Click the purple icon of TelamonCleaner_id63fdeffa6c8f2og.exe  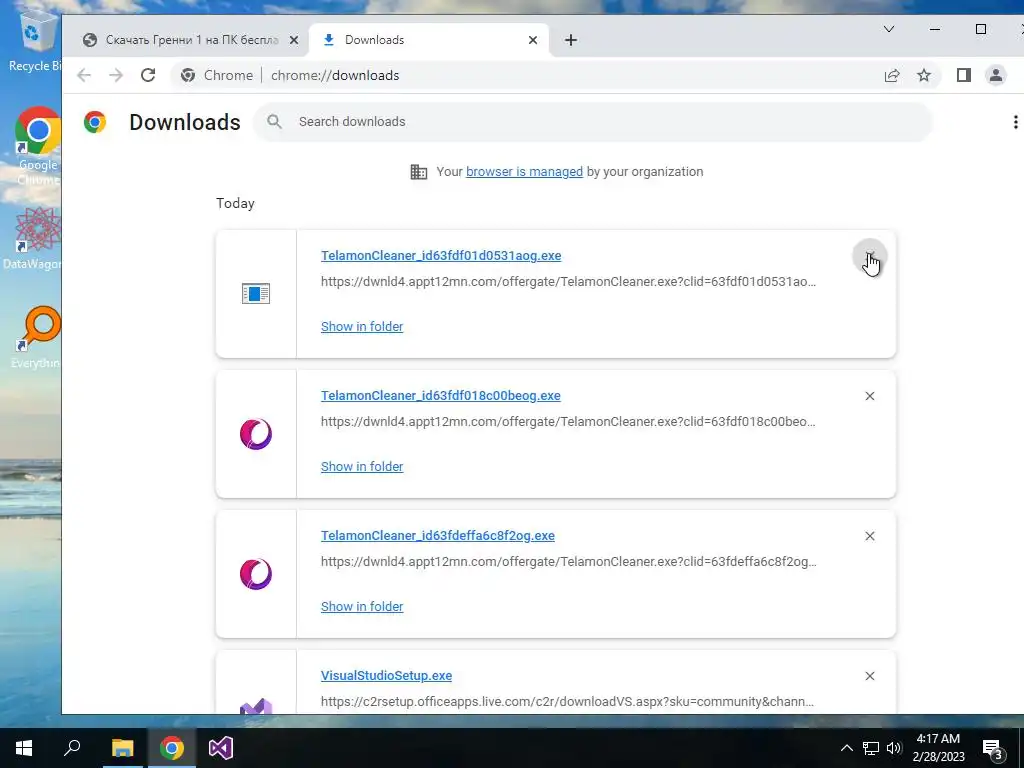pyautogui.click(x=255, y=574)
